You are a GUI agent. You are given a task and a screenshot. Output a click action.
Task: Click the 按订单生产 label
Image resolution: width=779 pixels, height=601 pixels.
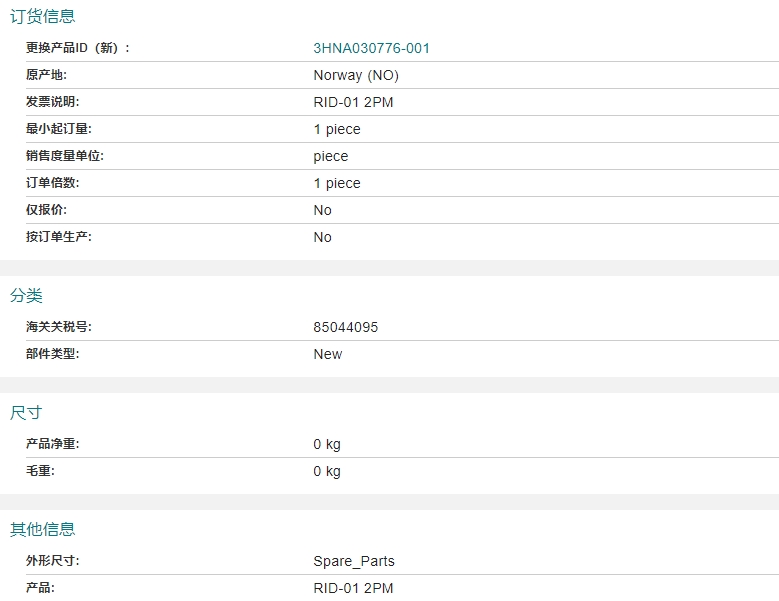[x=58, y=237]
